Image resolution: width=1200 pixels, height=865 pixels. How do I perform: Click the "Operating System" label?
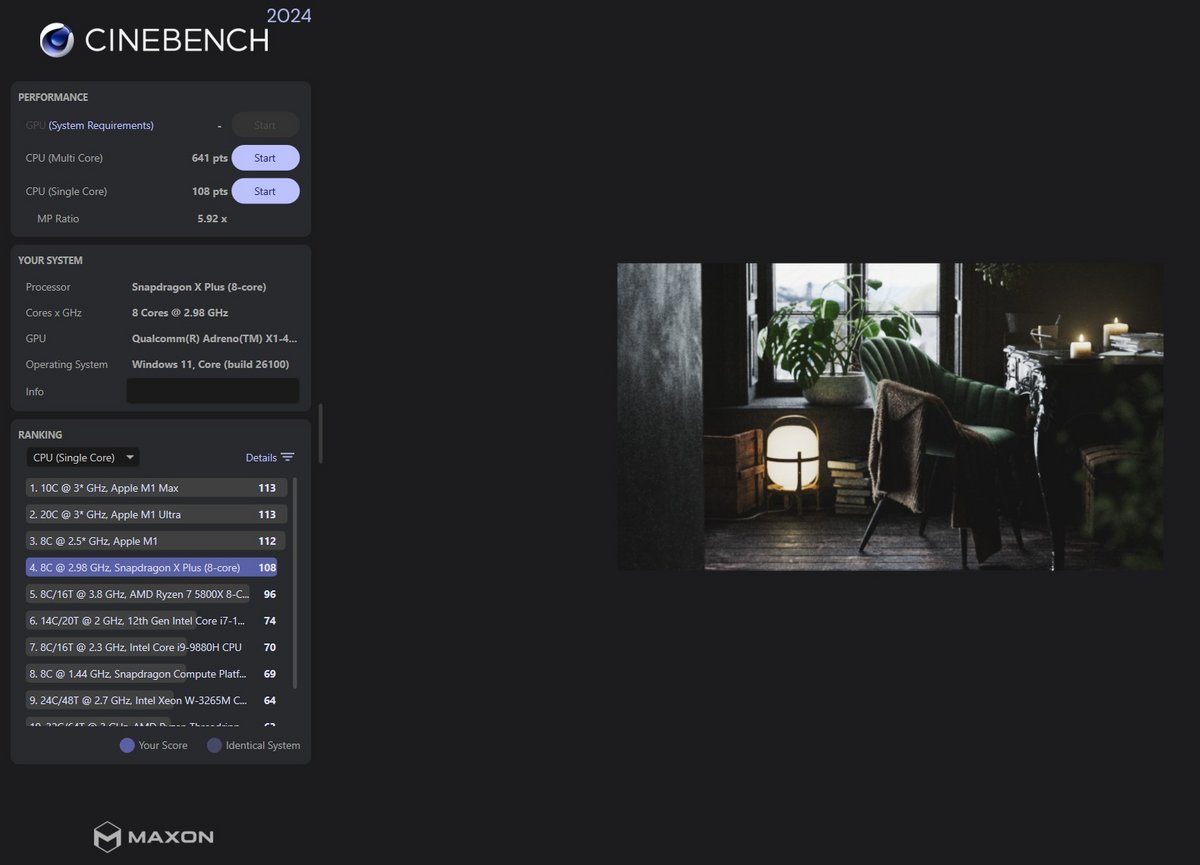click(67, 365)
